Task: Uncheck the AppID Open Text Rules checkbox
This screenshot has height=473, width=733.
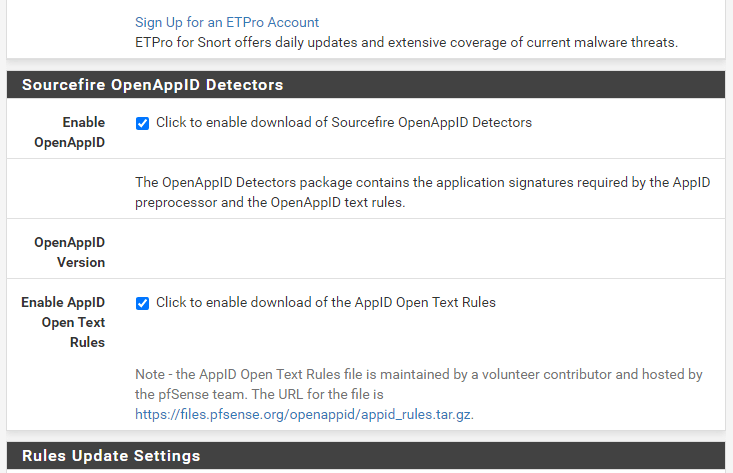Action: [142, 303]
